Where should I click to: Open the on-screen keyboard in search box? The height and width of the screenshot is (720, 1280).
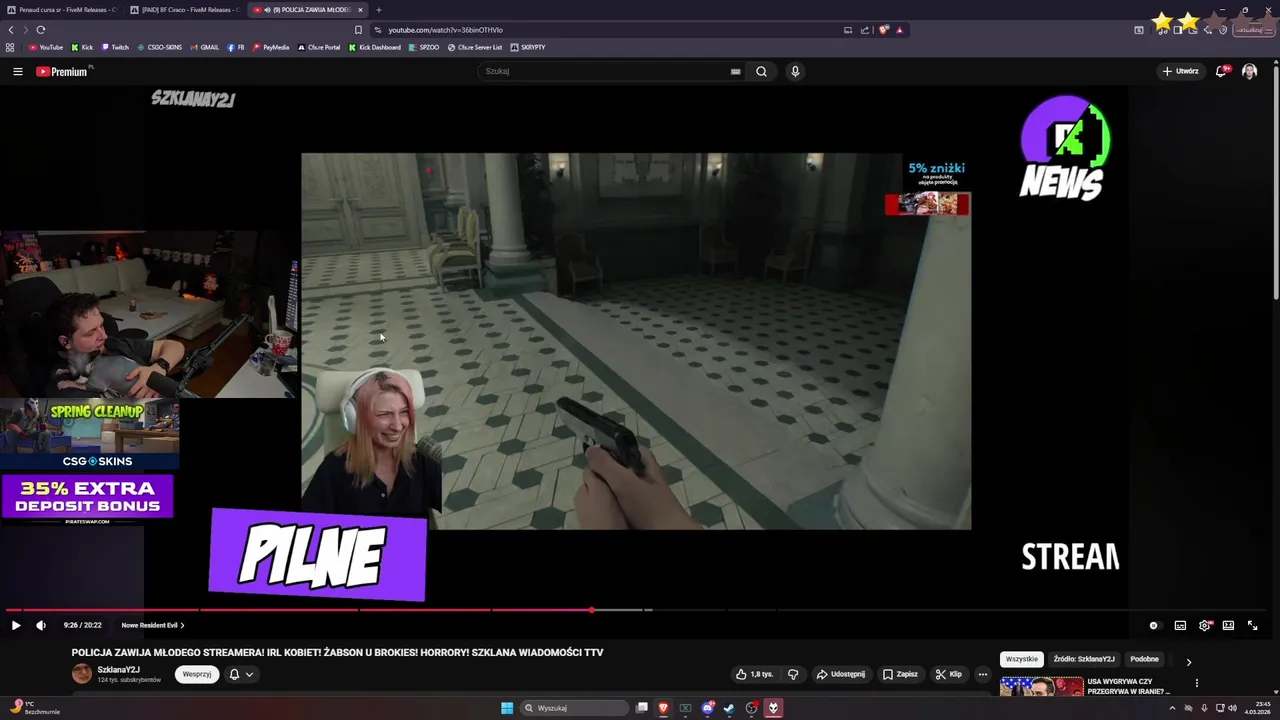click(x=735, y=71)
